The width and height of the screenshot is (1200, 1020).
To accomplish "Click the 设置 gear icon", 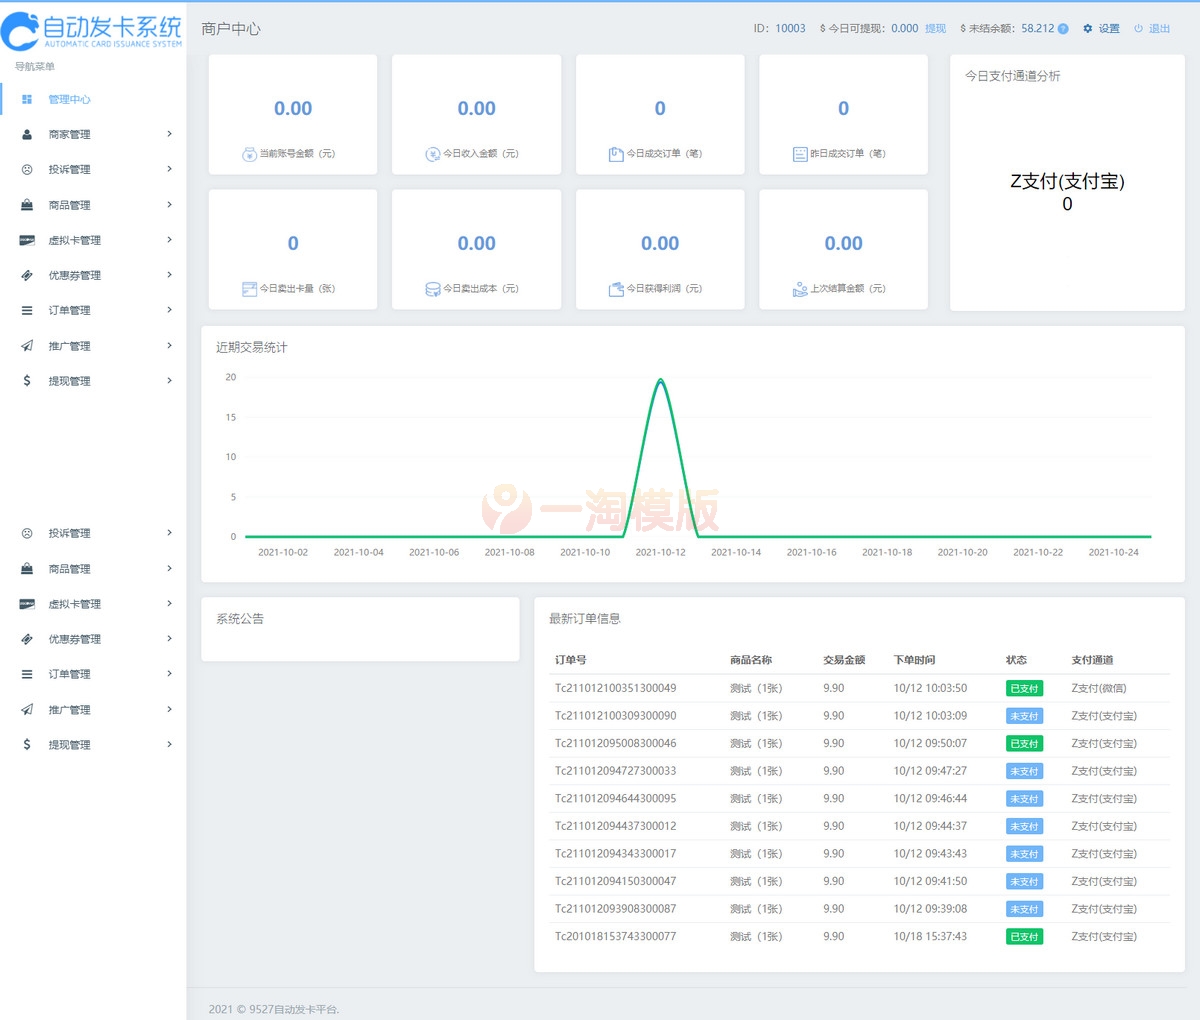I will 1088,29.
